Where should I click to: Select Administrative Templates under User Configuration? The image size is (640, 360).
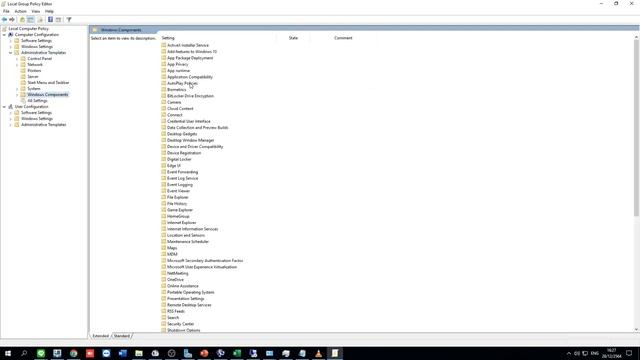pyautogui.click(x=43, y=124)
